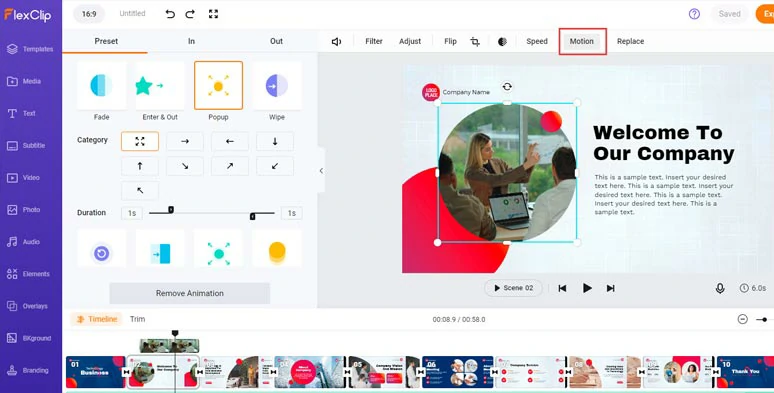Choose the up-right diagonal direction
Viewport: 774px width, 393px height.
pos(230,166)
